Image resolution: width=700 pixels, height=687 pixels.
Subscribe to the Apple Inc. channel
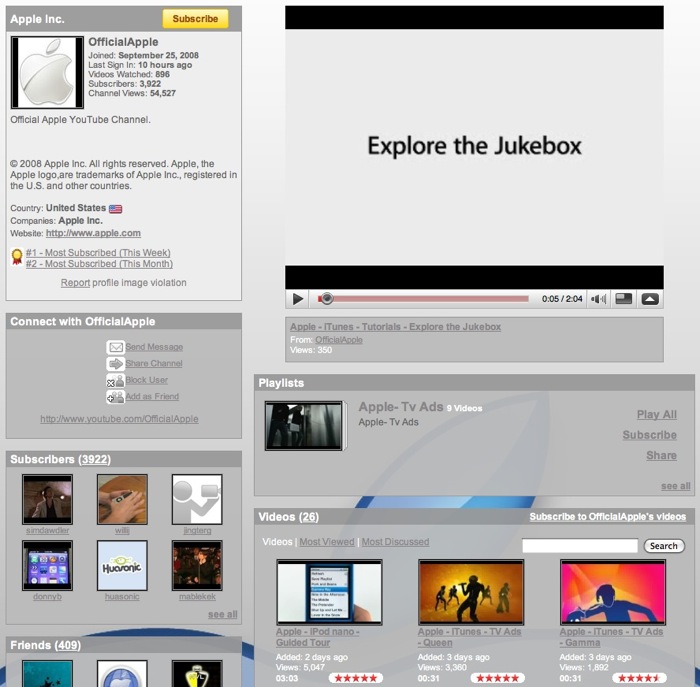tap(195, 19)
